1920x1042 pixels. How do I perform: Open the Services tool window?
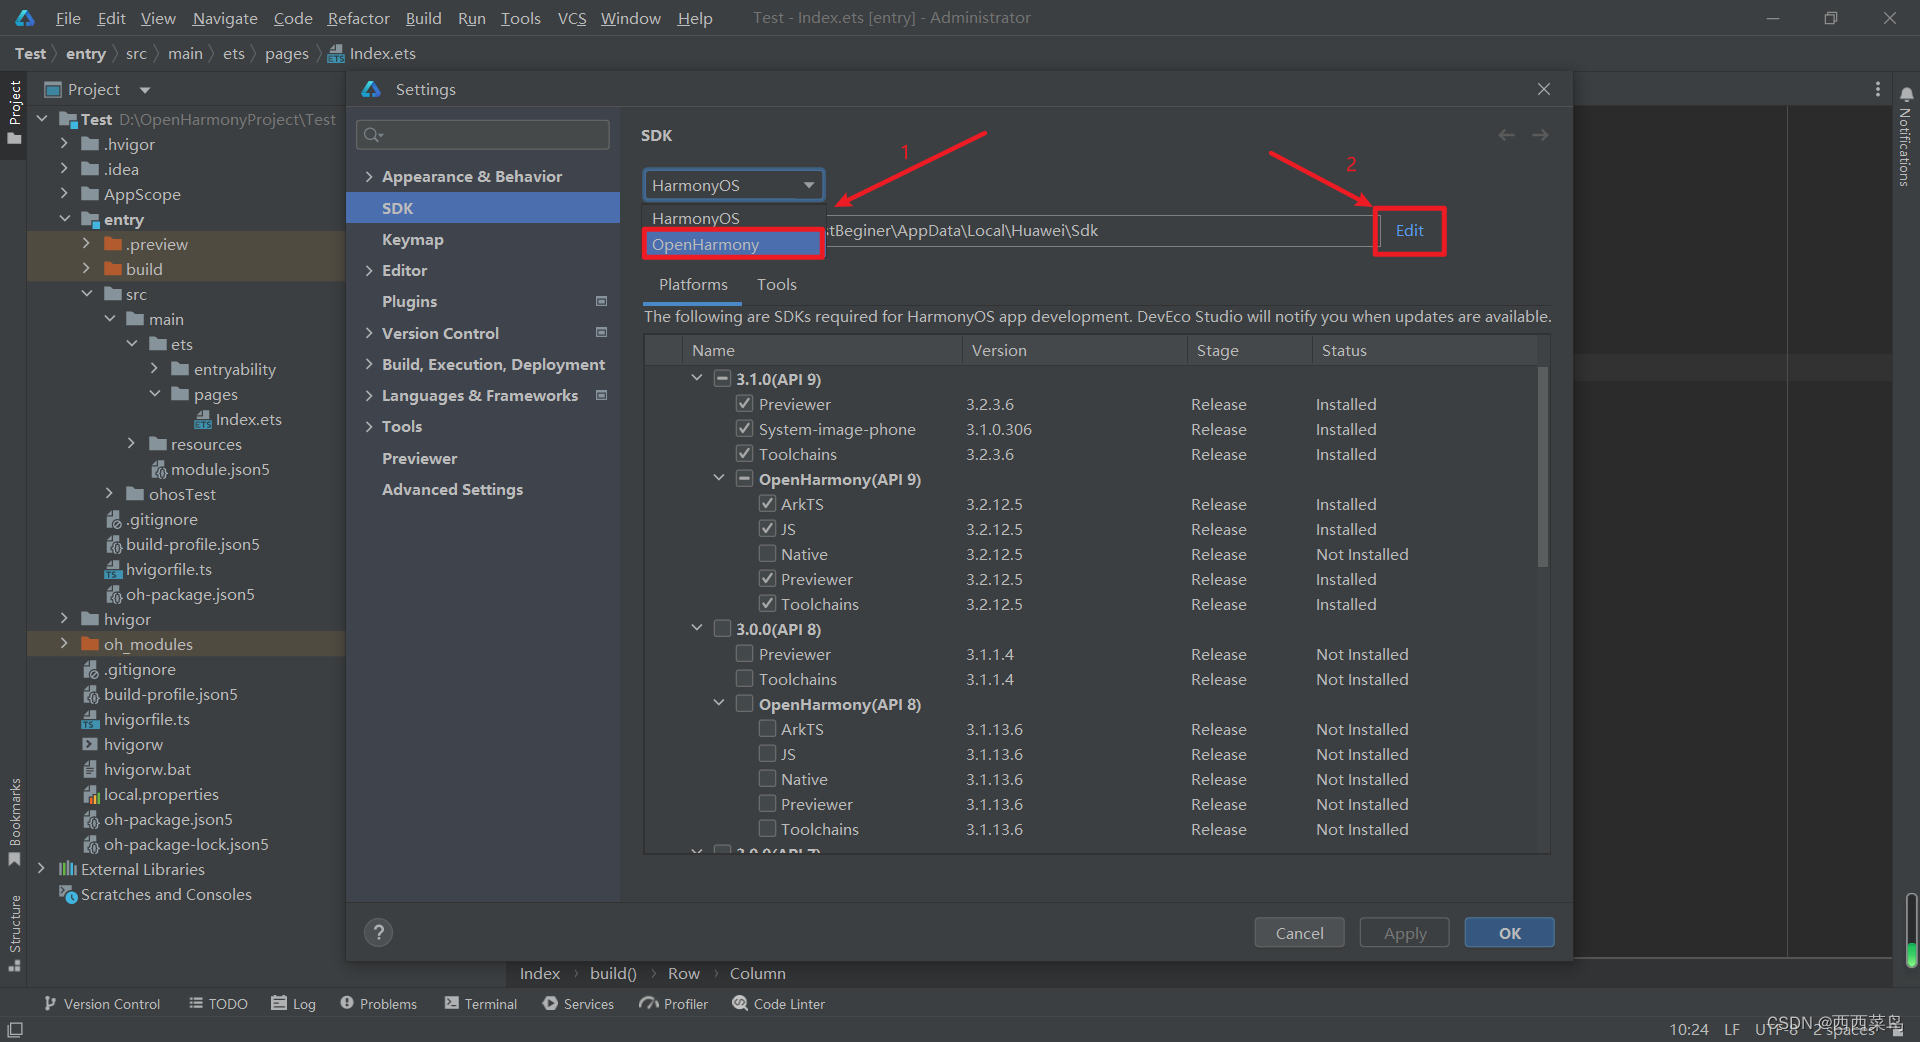coord(578,1004)
